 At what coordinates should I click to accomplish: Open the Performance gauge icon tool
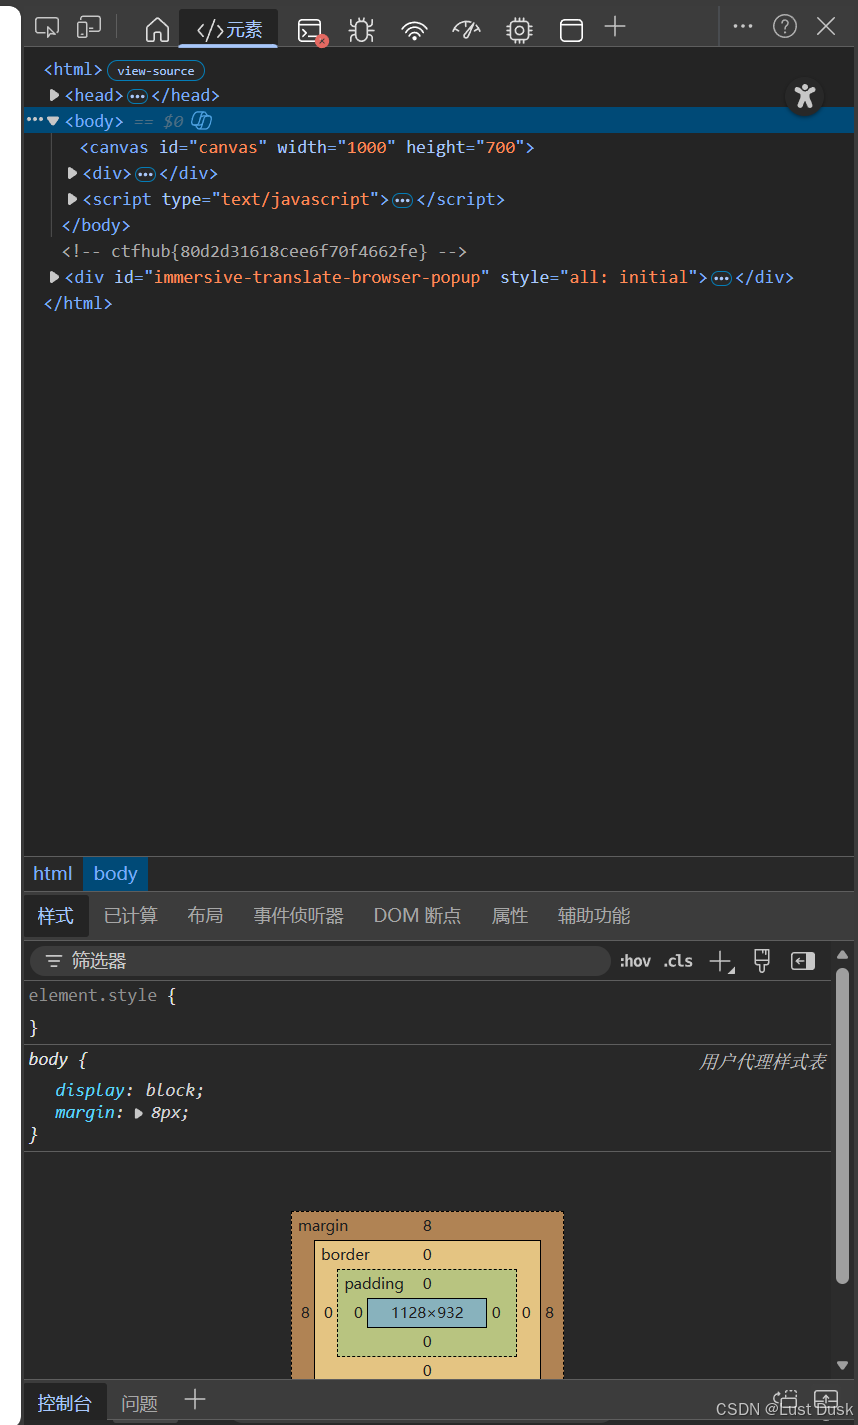(466, 29)
